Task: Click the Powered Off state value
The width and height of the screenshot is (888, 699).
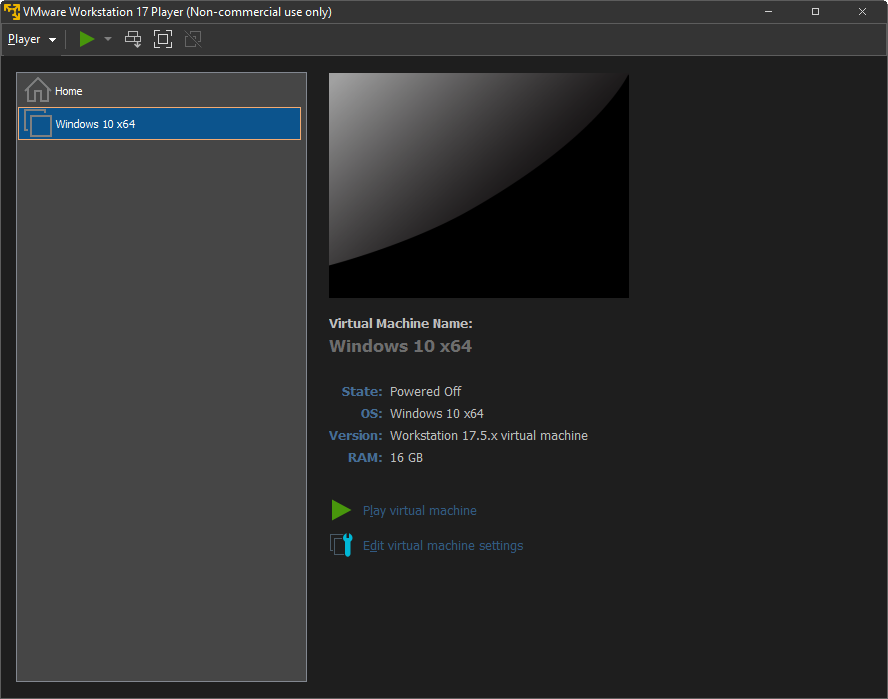Action: coord(425,391)
